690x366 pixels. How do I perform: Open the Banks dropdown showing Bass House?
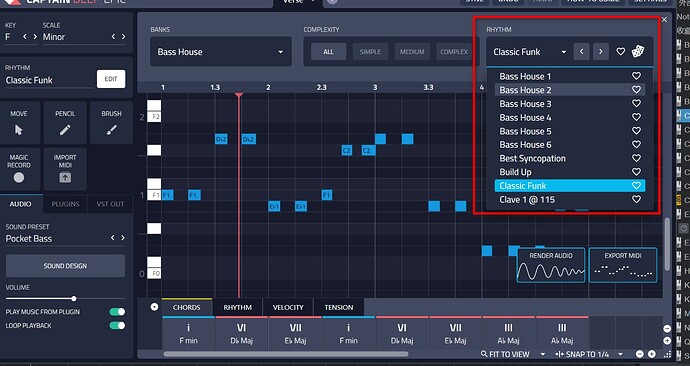pos(221,52)
